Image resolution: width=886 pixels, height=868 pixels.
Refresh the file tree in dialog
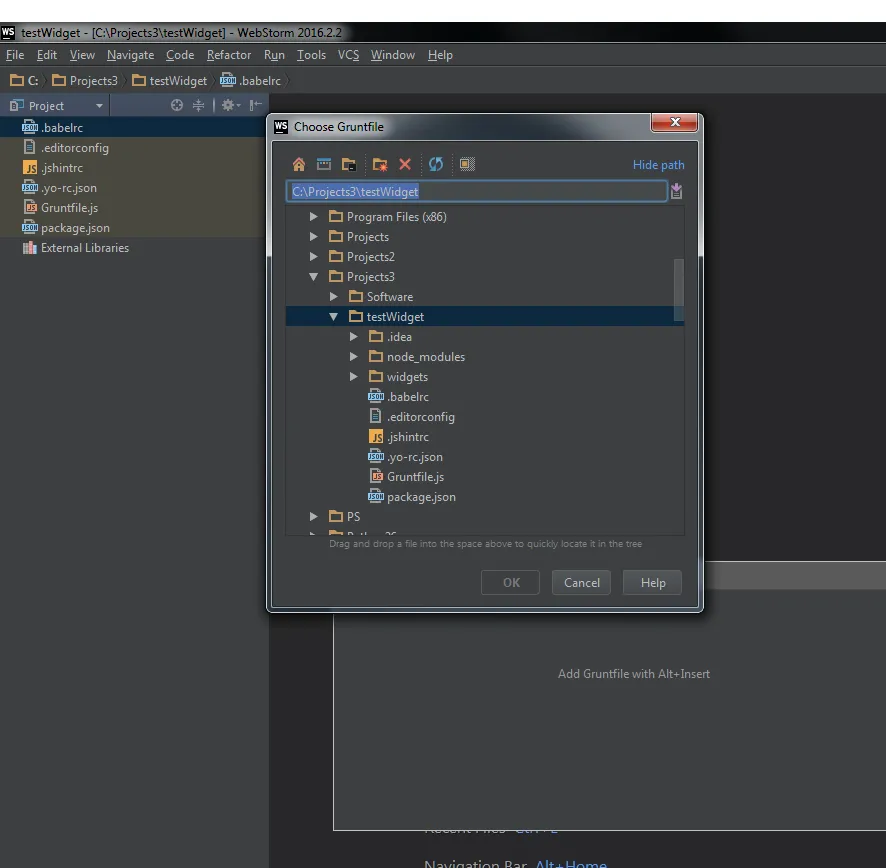point(436,165)
